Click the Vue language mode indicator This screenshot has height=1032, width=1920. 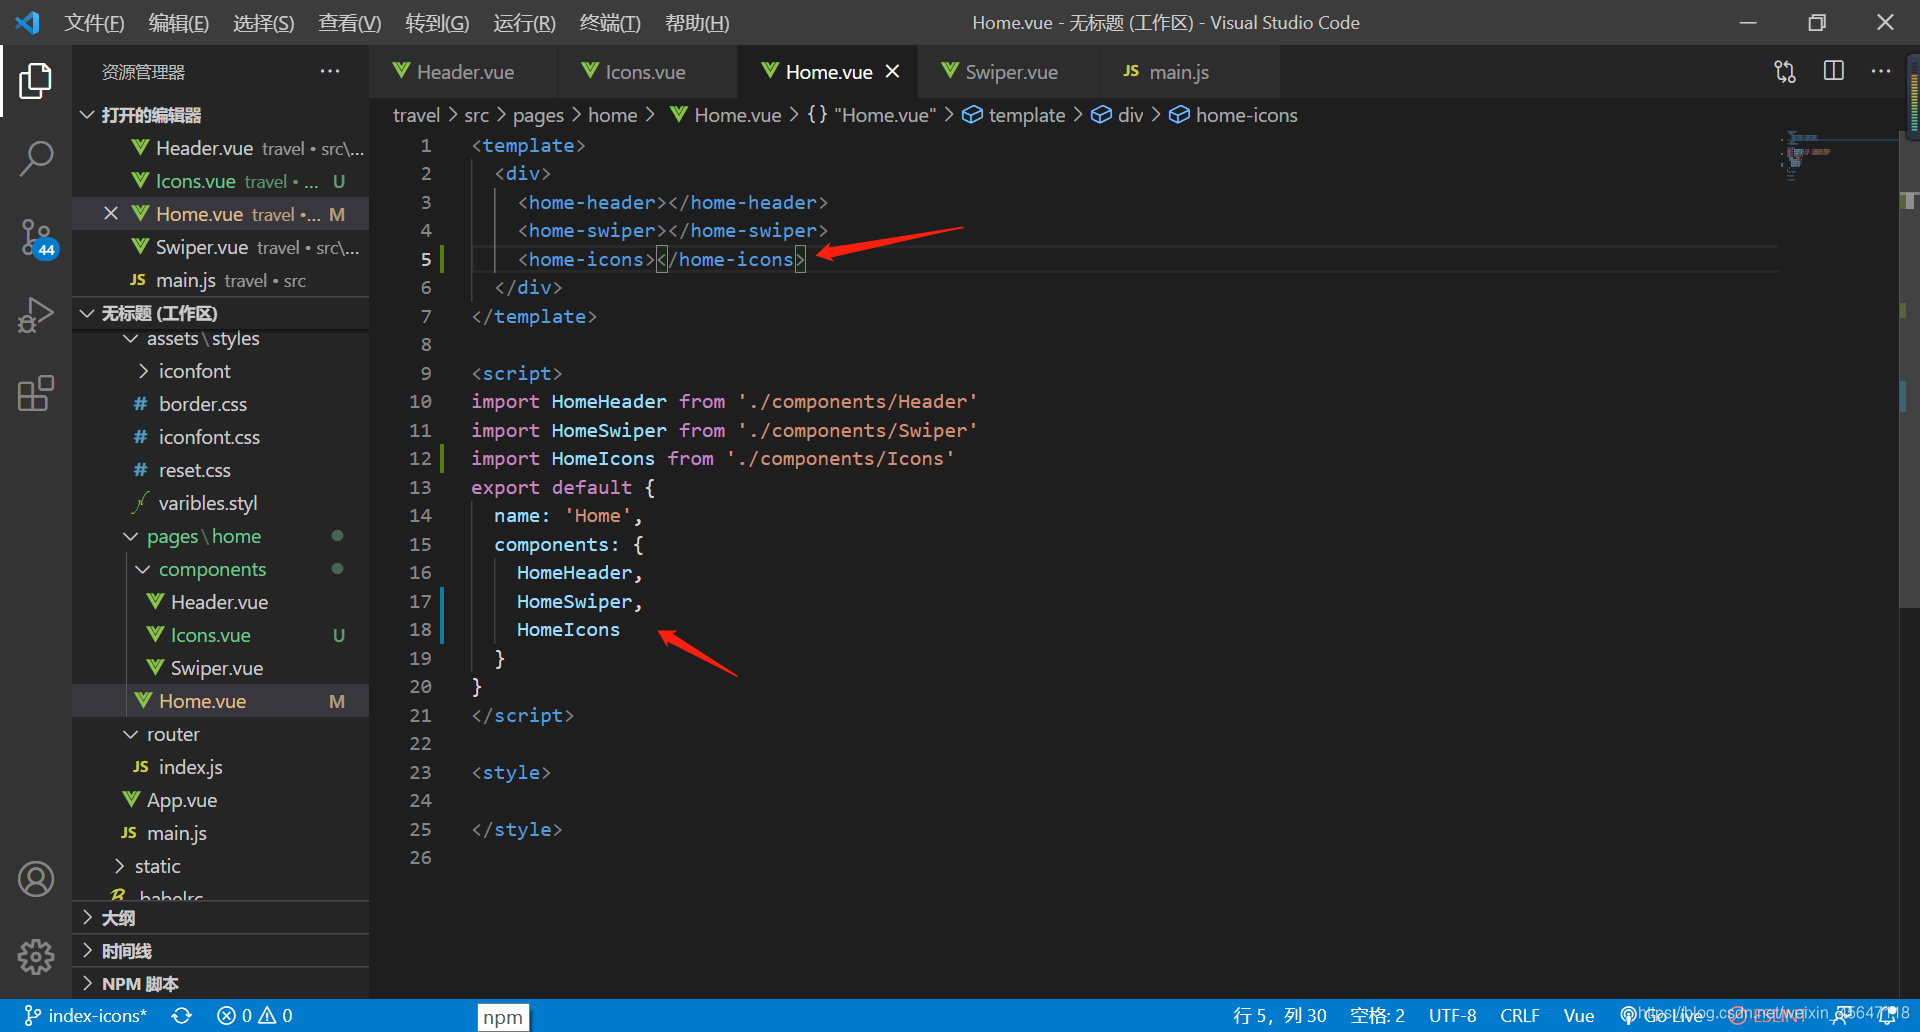point(1579,1016)
